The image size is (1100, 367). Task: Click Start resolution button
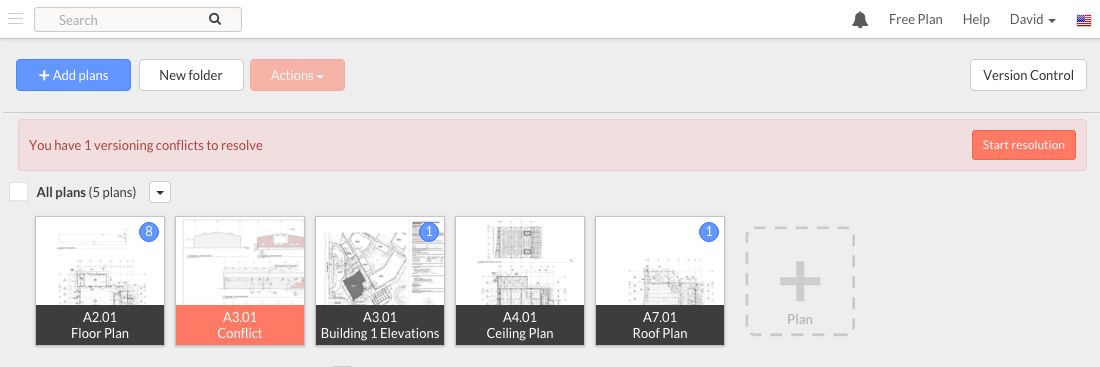coord(1024,145)
